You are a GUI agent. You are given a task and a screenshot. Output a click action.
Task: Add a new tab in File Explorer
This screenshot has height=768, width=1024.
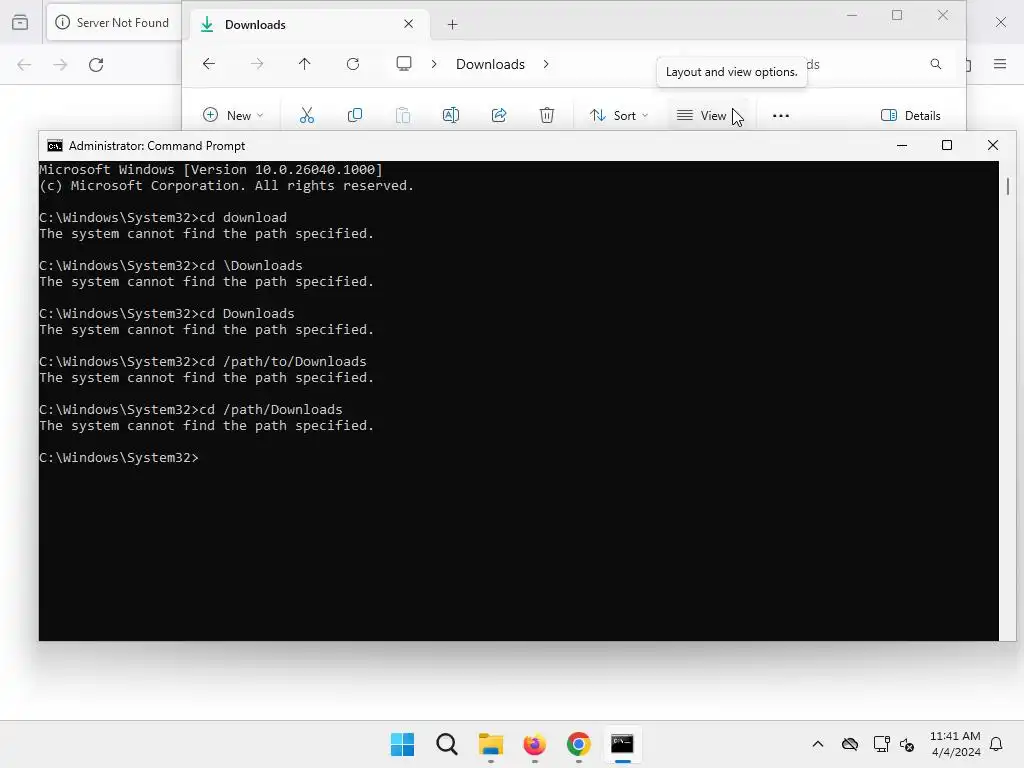pos(453,25)
